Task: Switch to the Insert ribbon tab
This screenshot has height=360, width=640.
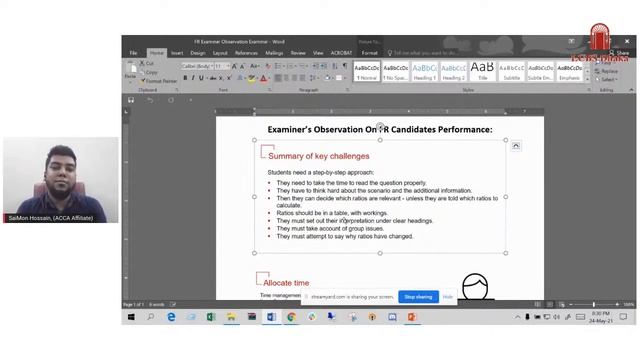Action: click(177, 53)
